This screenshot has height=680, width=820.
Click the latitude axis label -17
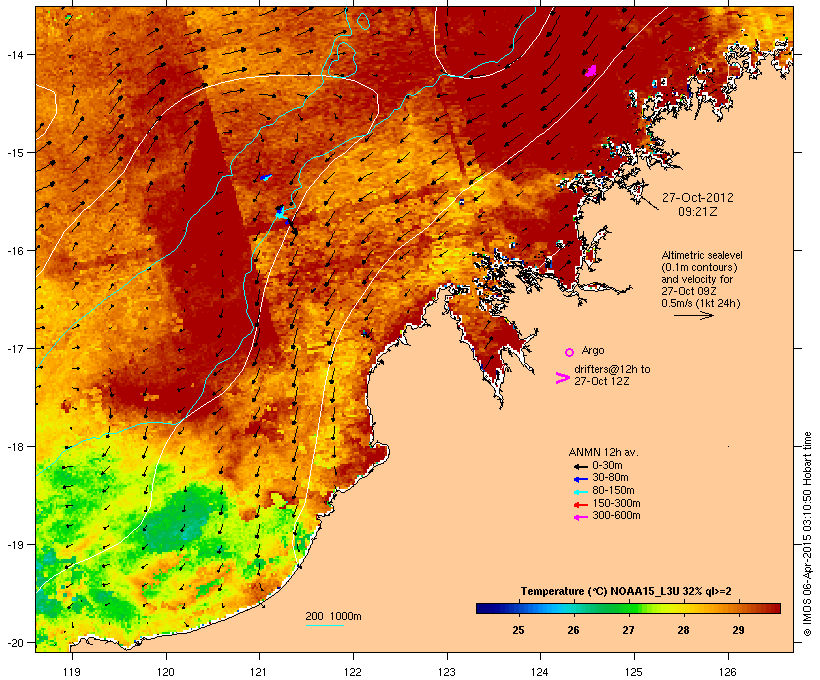14,348
